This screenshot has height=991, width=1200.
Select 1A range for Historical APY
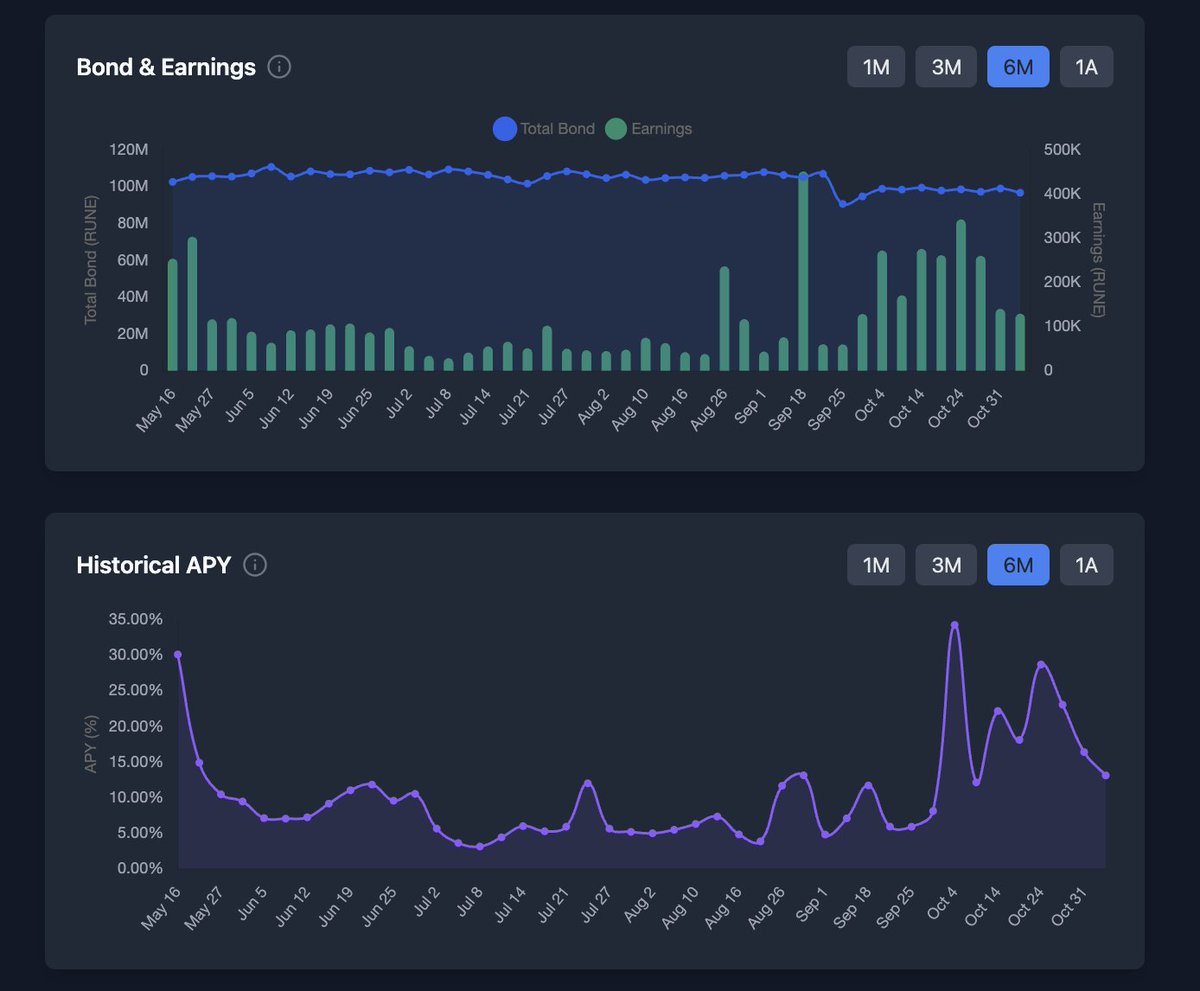tap(1086, 565)
